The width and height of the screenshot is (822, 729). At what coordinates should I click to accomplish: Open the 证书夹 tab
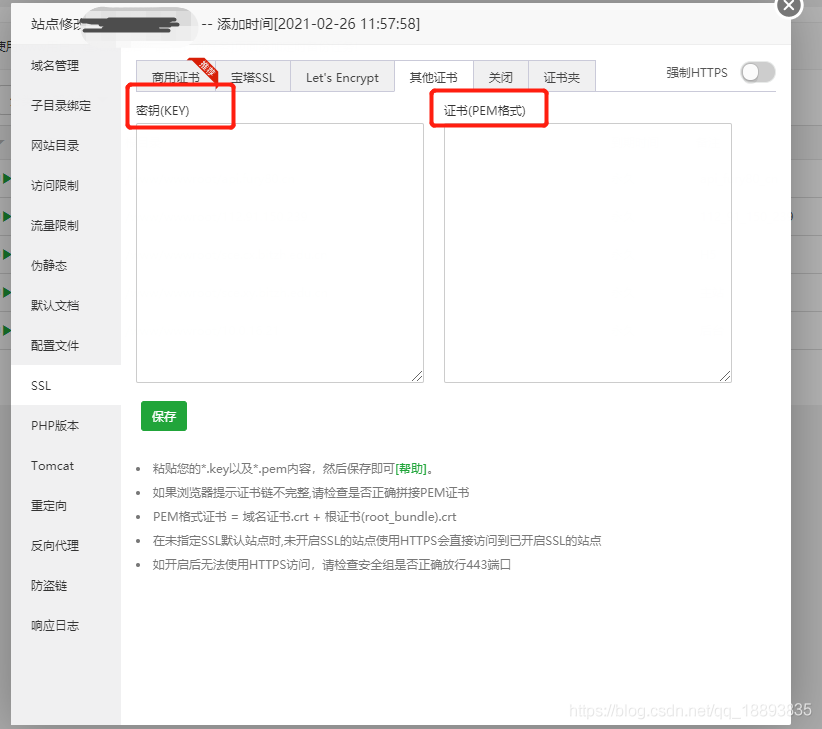[x=561, y=77]
